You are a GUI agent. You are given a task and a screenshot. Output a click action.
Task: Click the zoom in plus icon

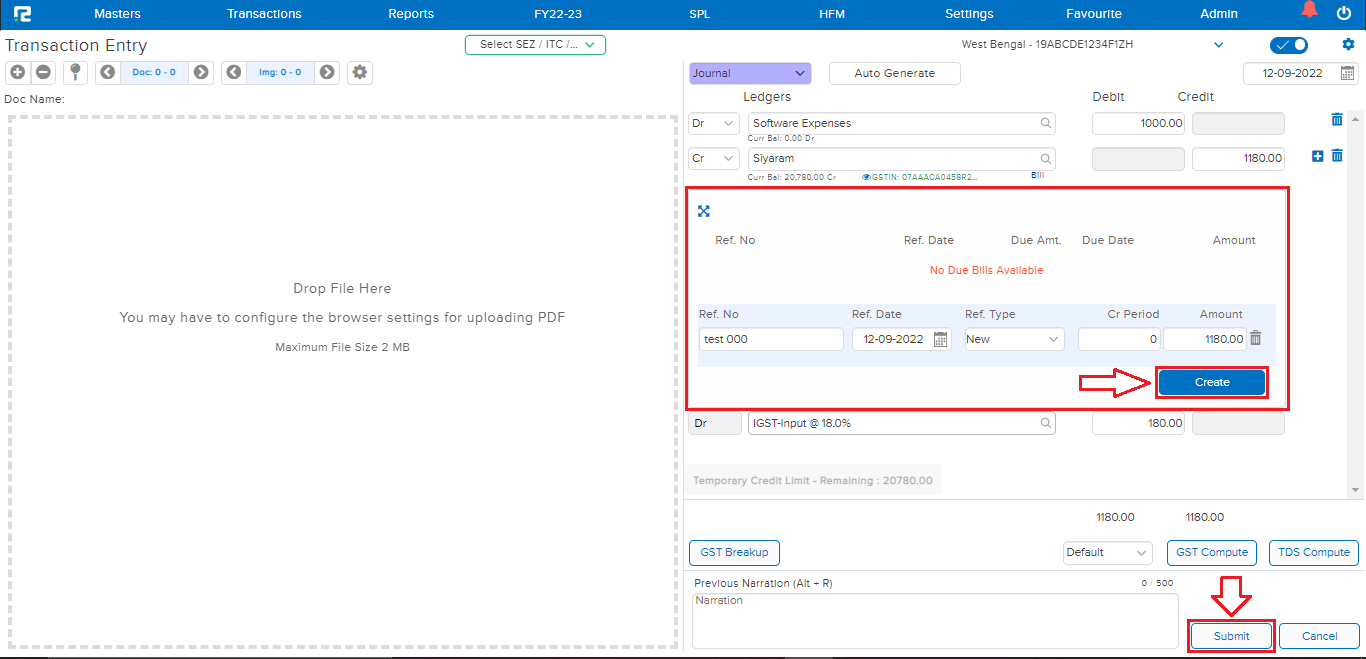point(18,72)
